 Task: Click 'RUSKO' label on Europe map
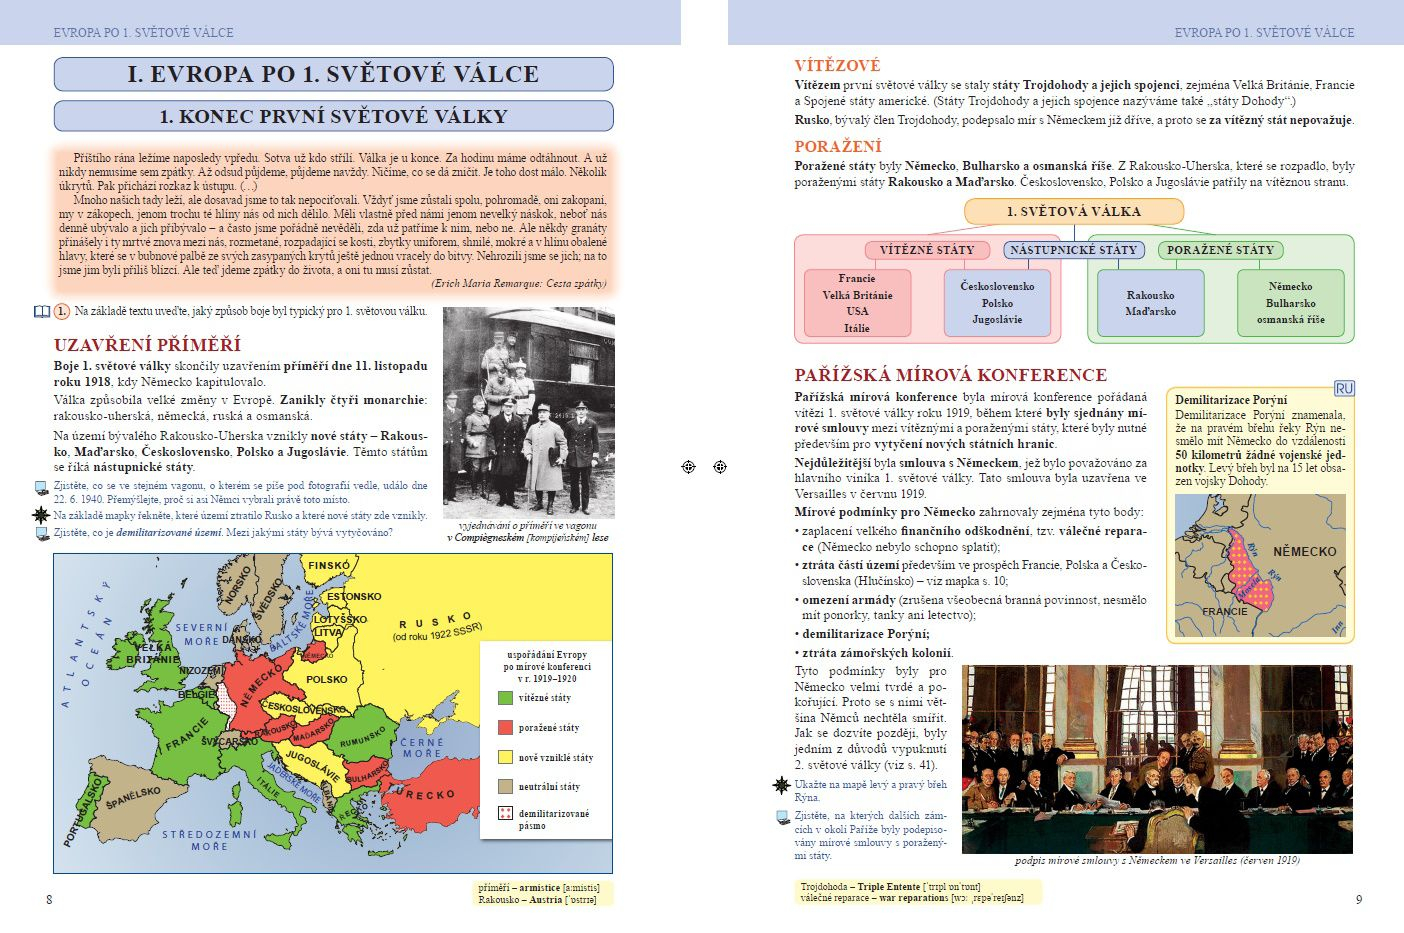pyautogui.click(x=435, y=621)
